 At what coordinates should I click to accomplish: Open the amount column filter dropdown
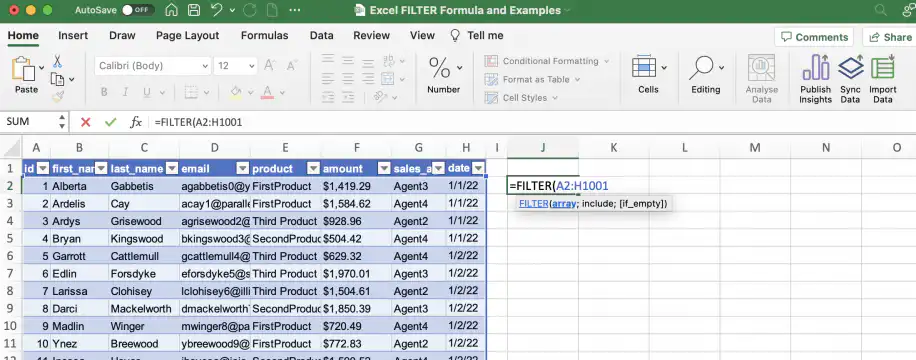click(x=384, y=168)
